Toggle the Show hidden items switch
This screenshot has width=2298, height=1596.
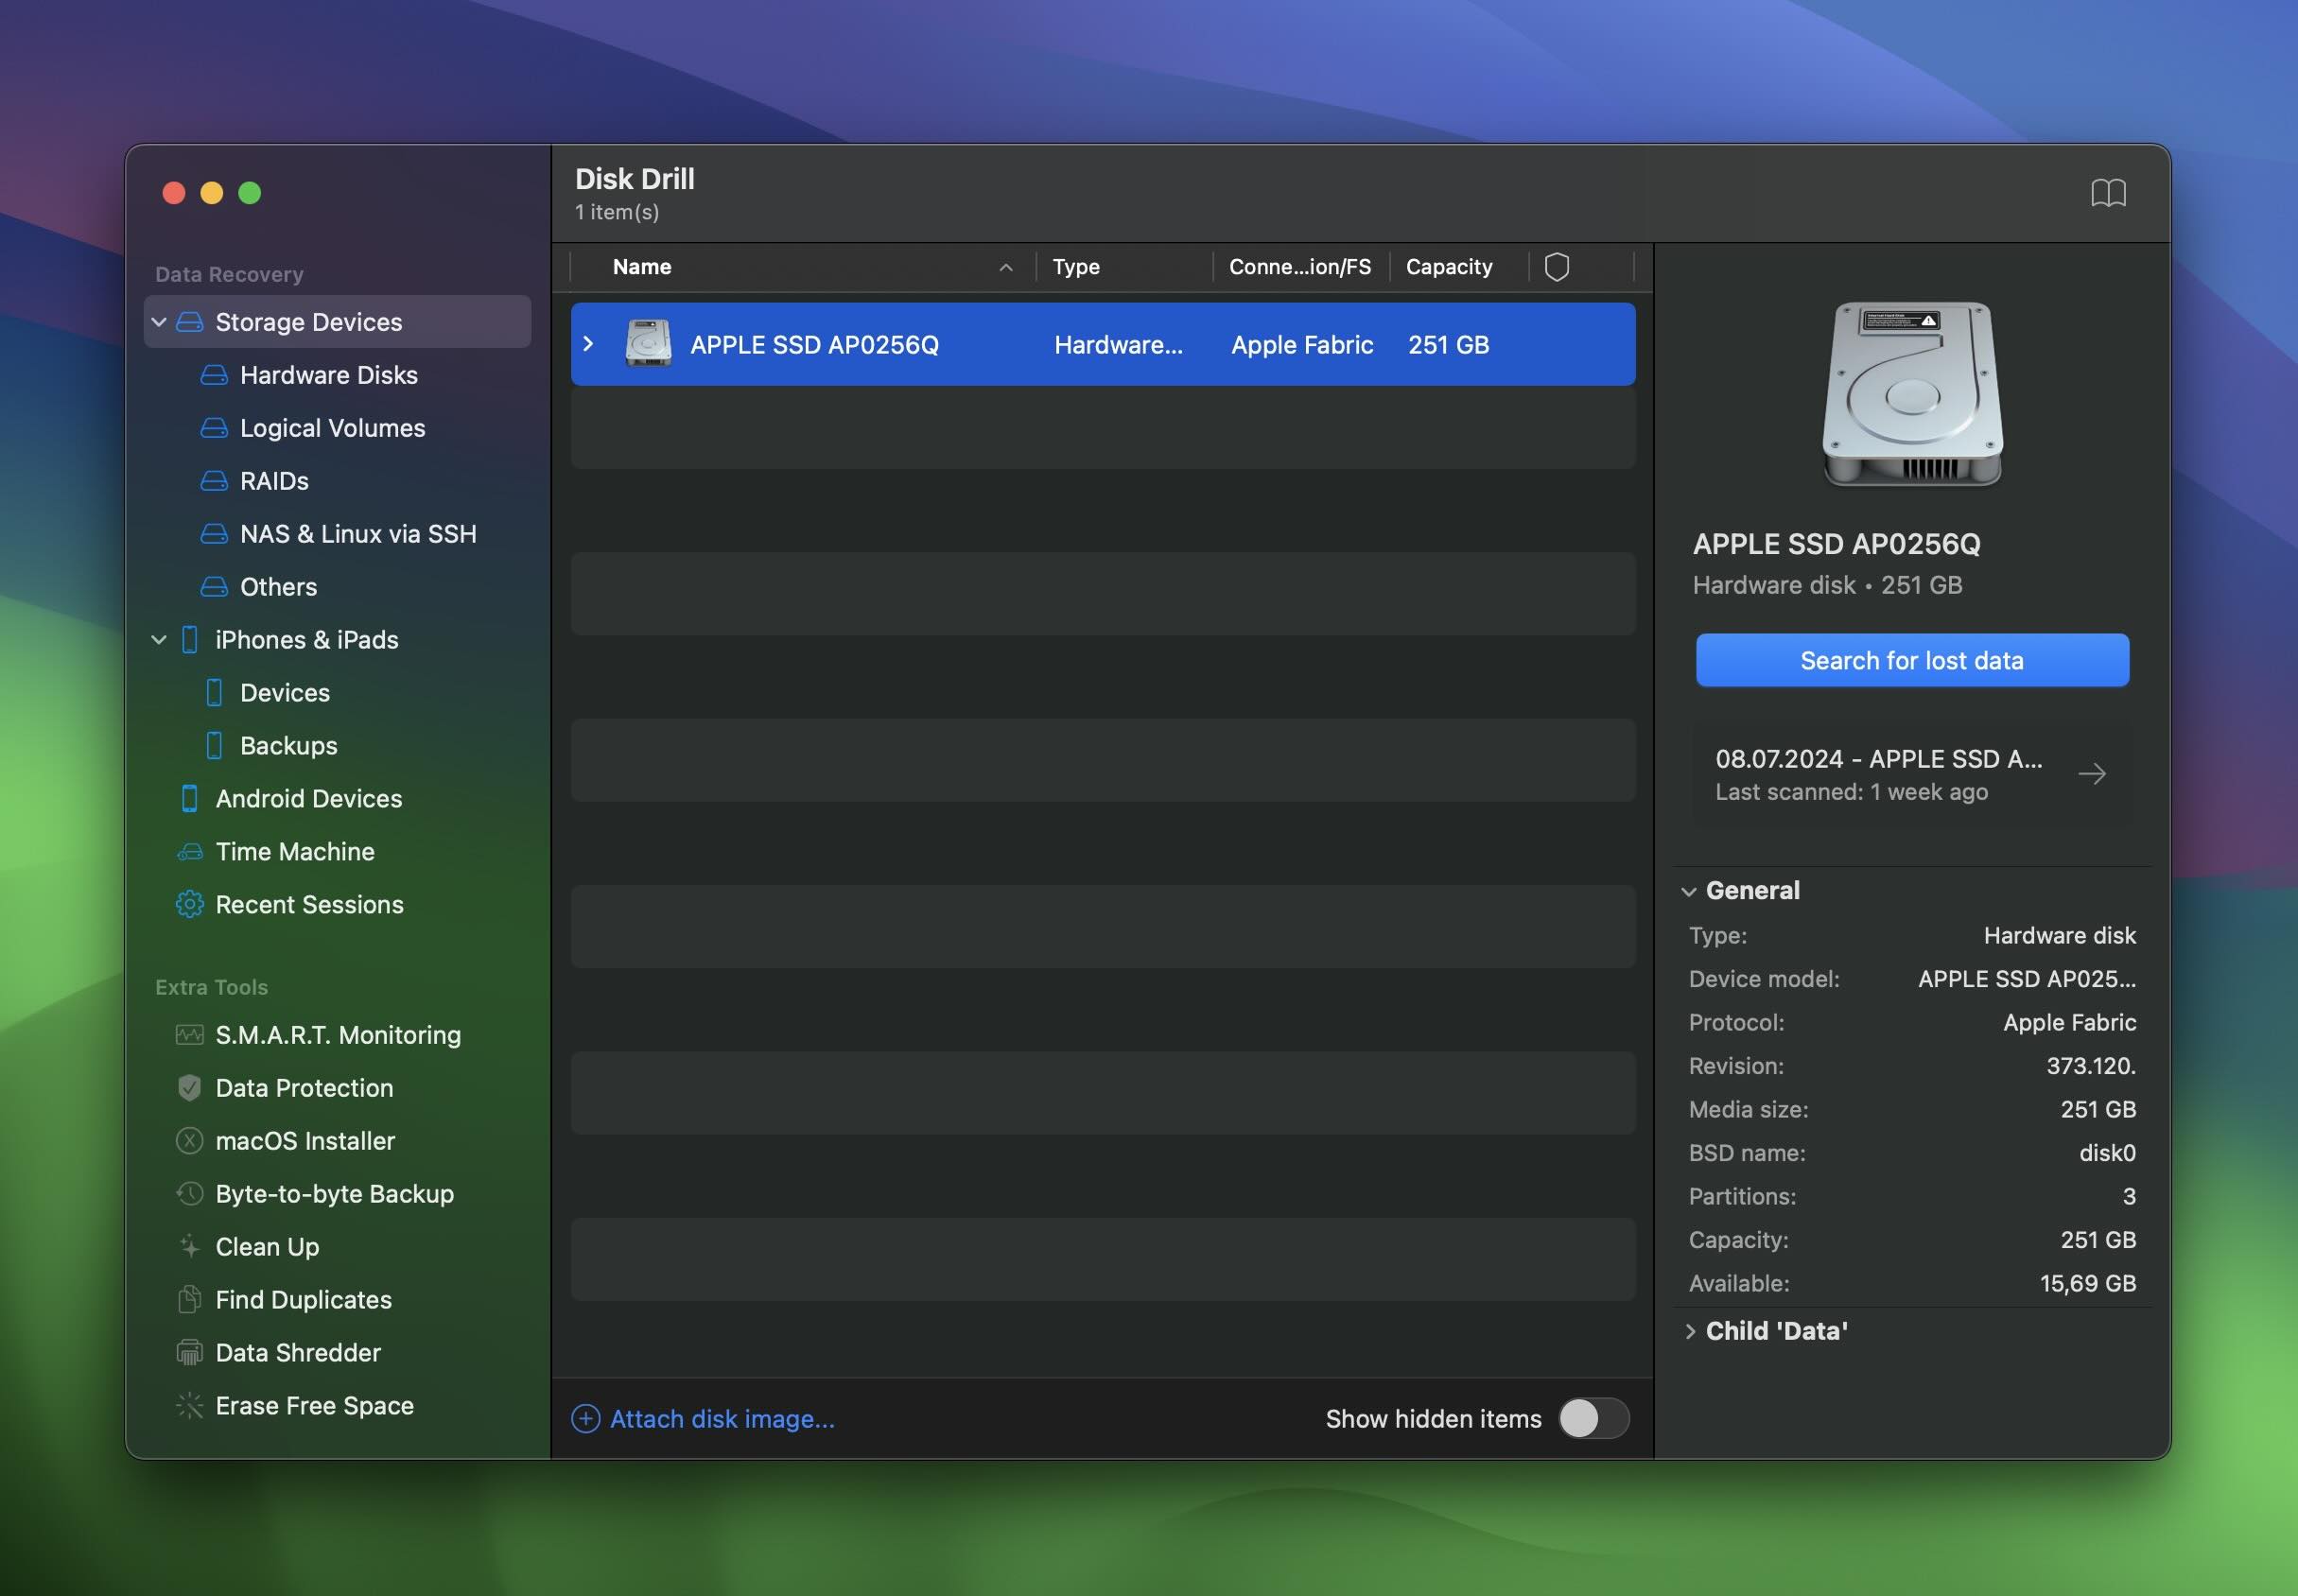click(x=1594, y=1419)
